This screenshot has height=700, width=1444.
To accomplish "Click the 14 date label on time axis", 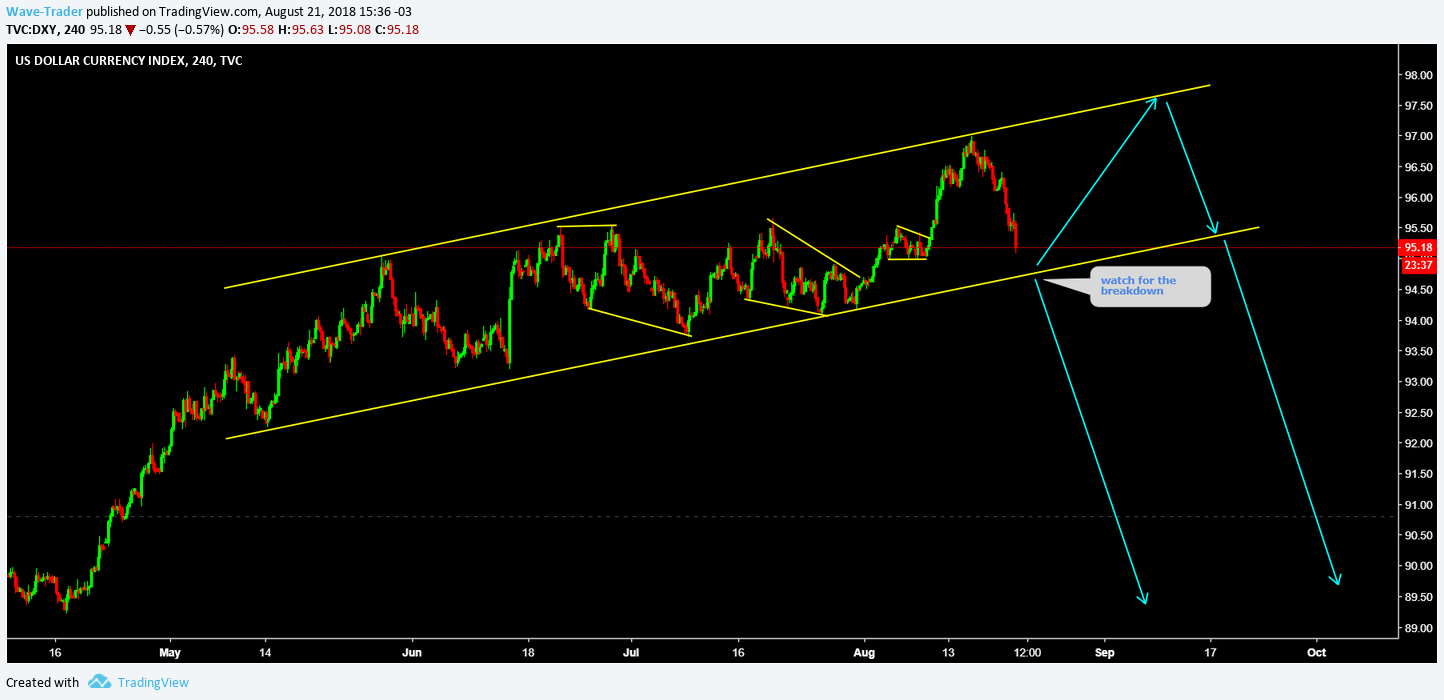I will click(265, 651).
